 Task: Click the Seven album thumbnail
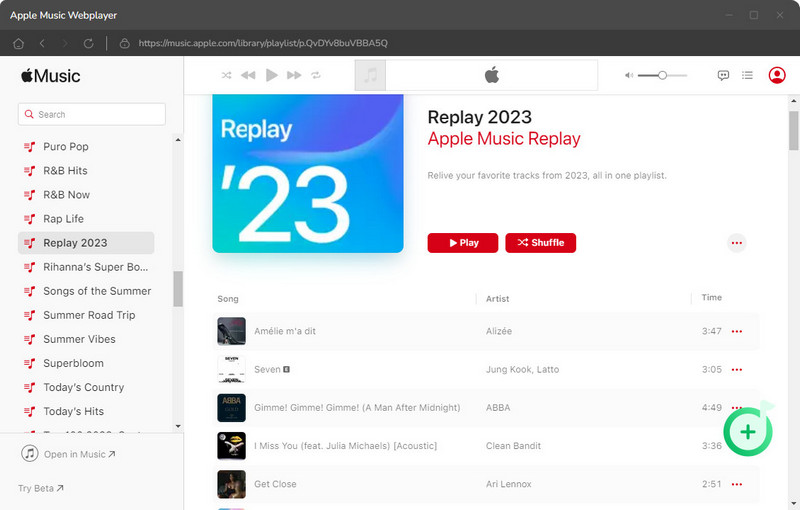[x=231, y=370]
